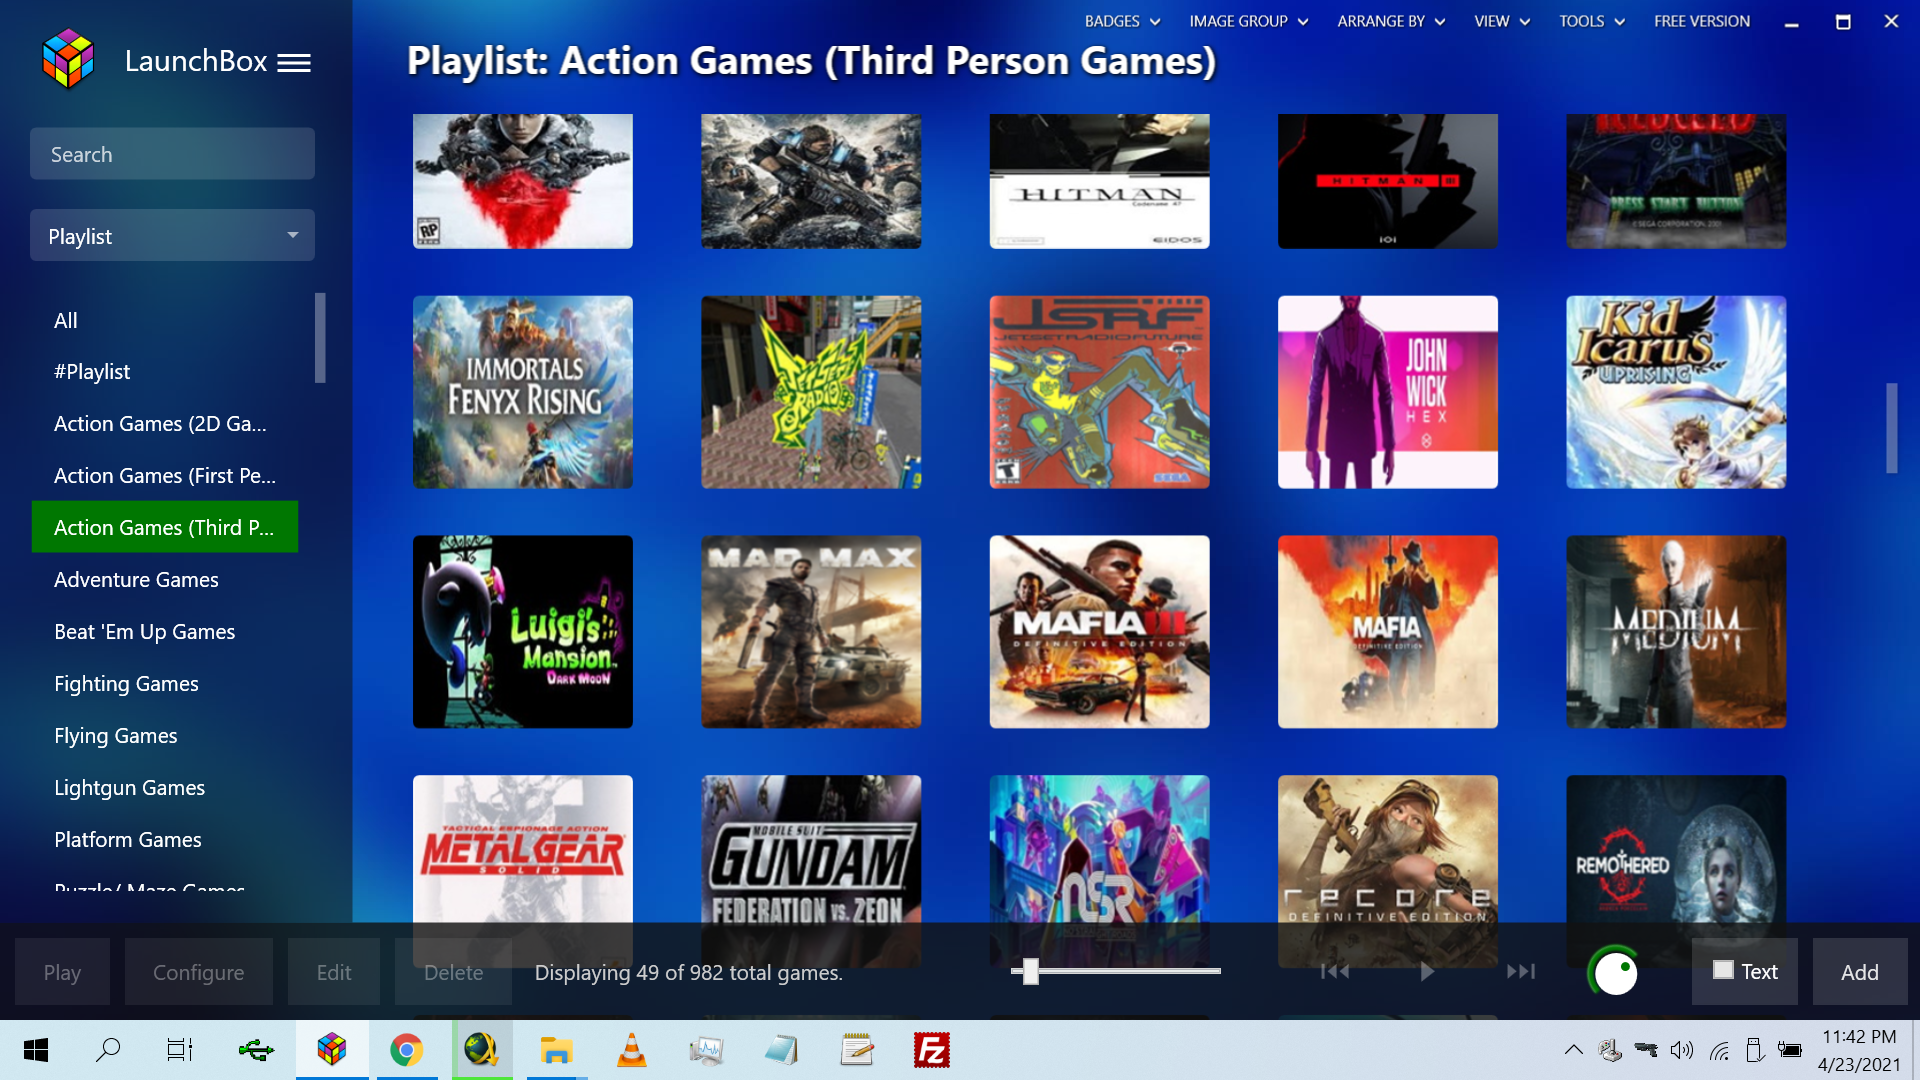Click the Configure button
Image resolution: width=1920 pixels, height=1080 pixels.
198,971
